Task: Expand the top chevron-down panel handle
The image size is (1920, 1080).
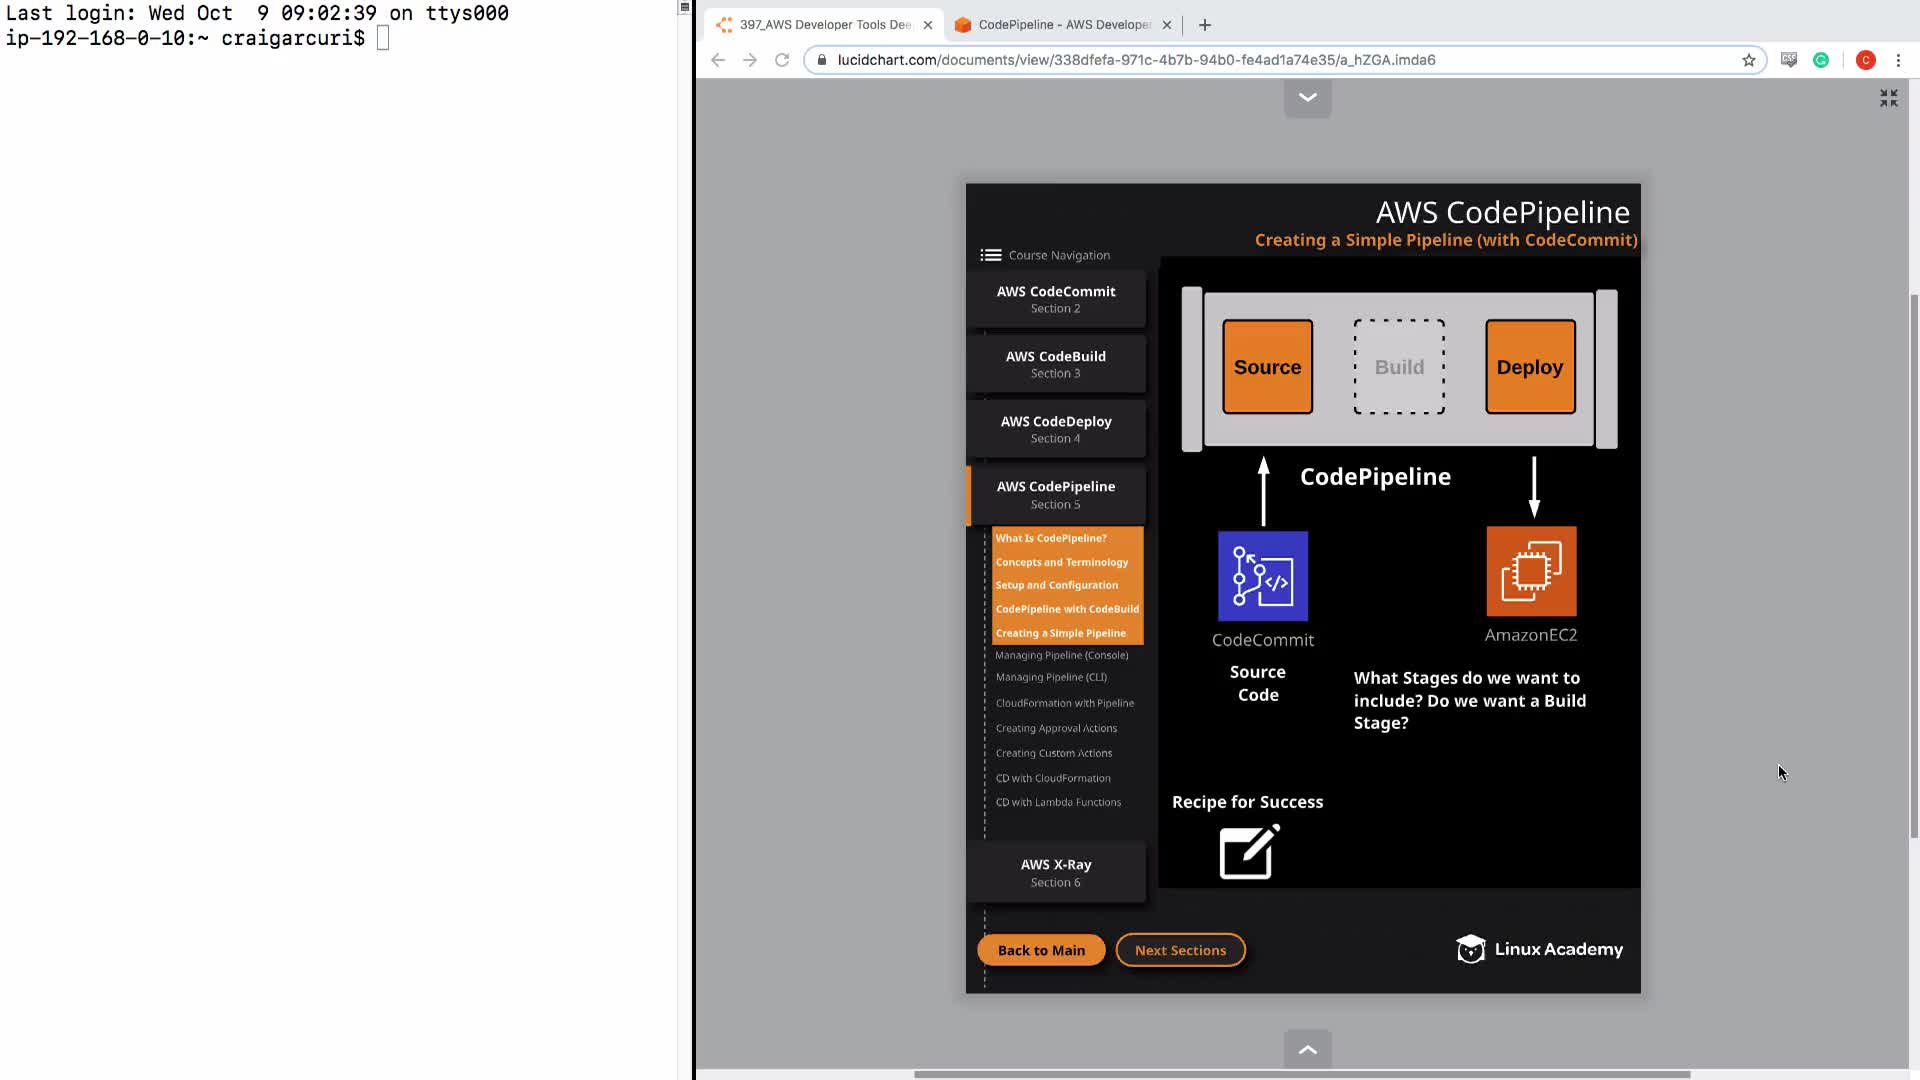Action: [1307, 98]
